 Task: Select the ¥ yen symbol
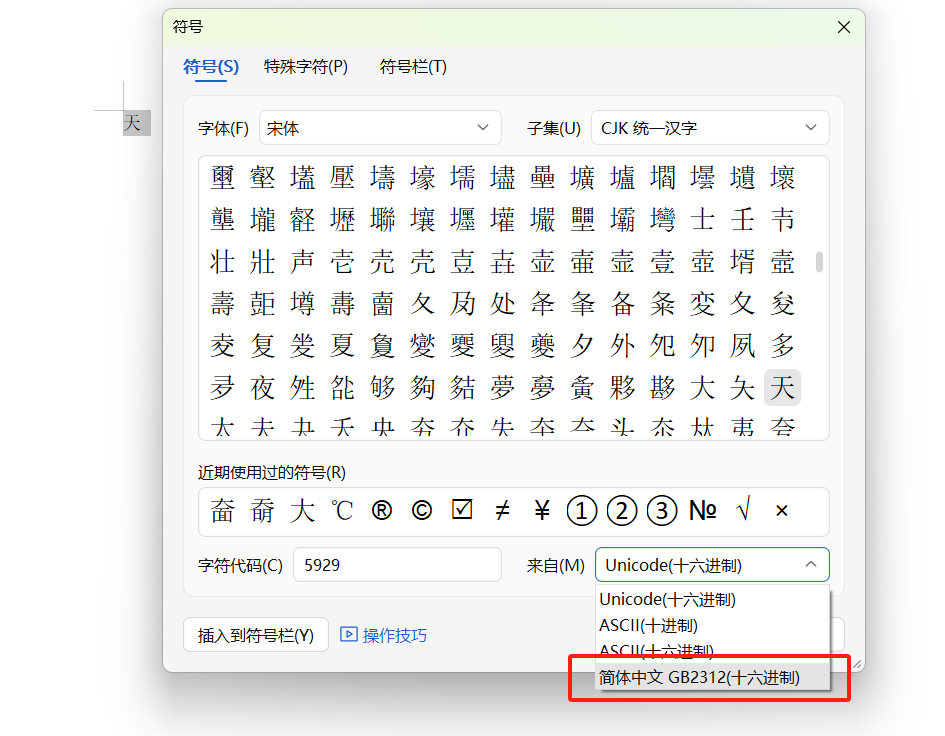tap(541, 510)
